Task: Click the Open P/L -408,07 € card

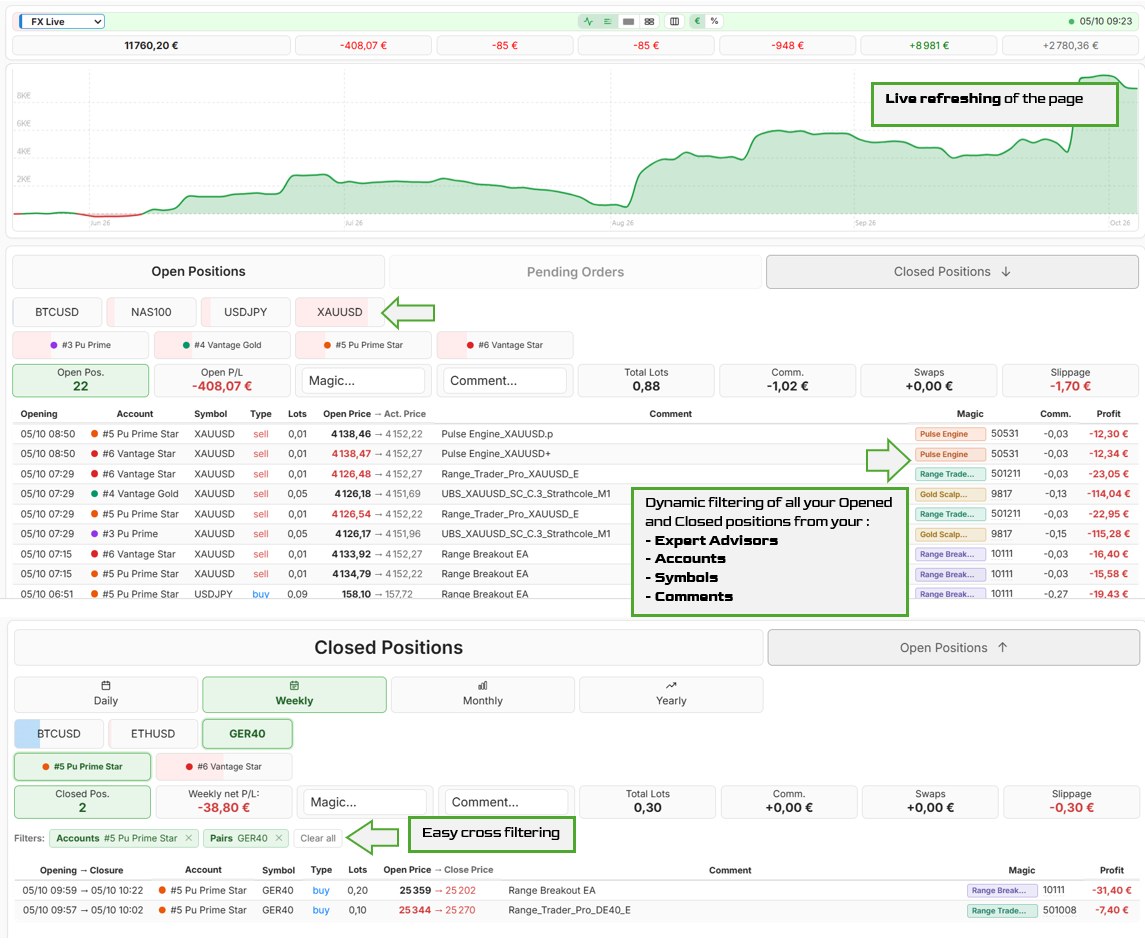Action: [x=222, y=380]
